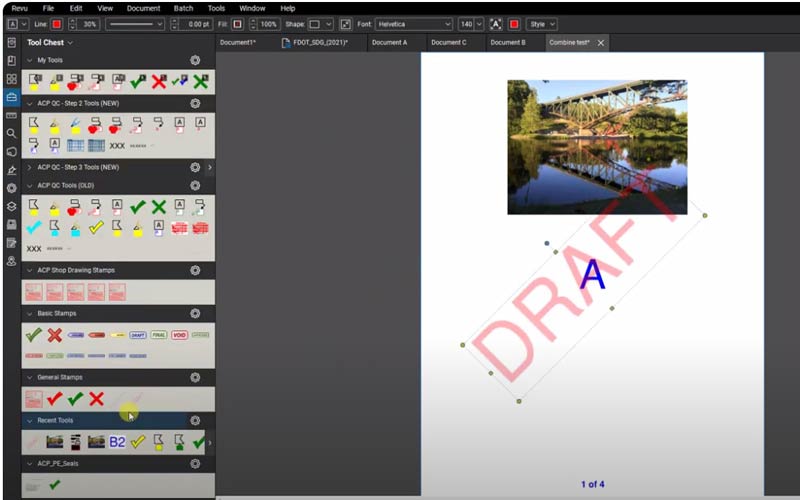Open the Tool Chest panel icon in sidebar
800x500 pixels.
coord(11,97)
